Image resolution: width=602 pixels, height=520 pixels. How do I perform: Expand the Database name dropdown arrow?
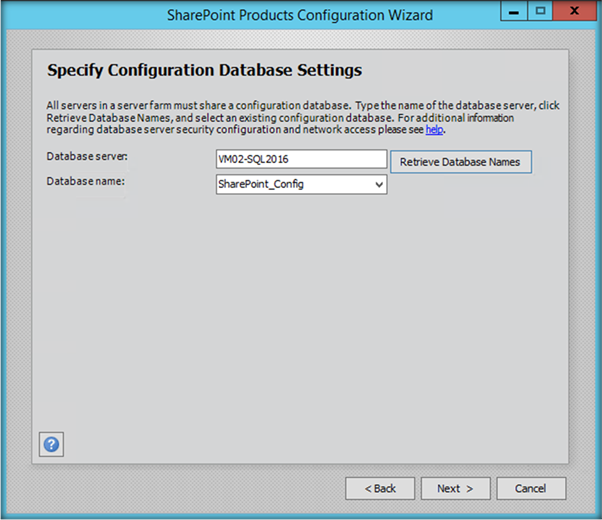pyautogui.click(x=378, y=185)
